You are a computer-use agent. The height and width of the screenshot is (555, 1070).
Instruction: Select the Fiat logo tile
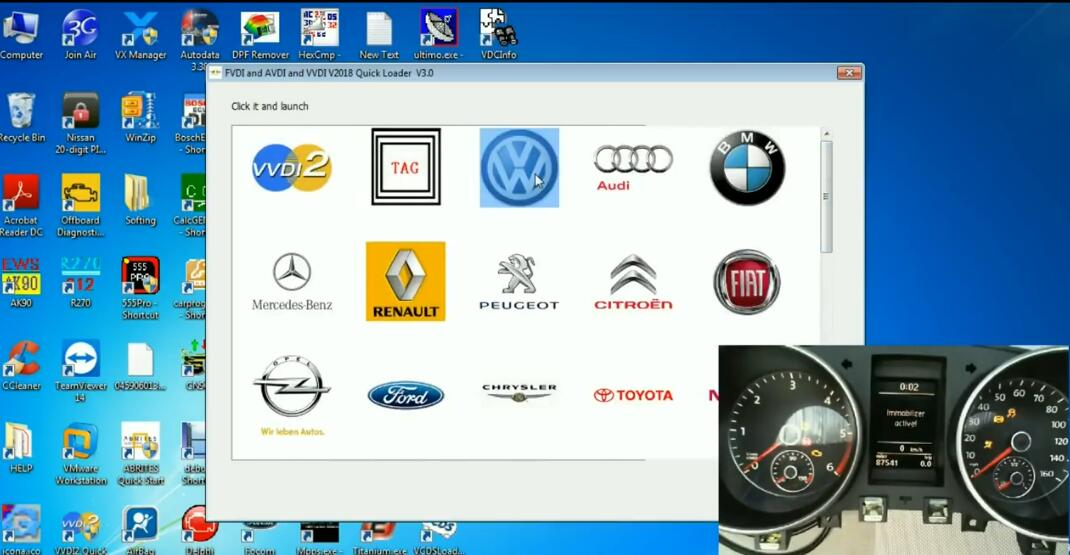tap(747, 281)
